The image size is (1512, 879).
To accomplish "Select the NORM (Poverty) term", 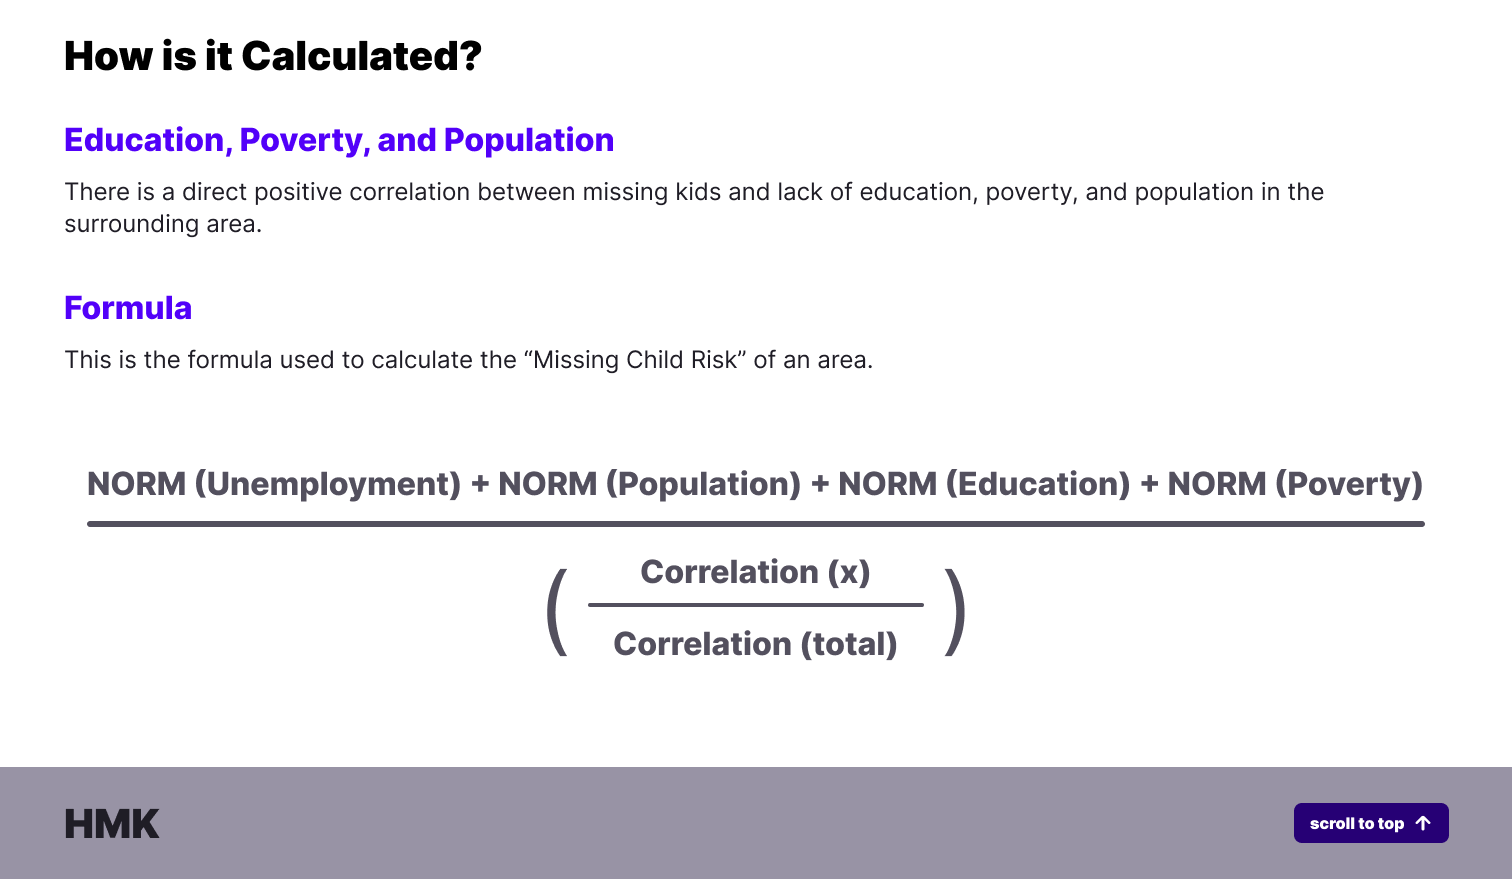I will pos(1295,484).
